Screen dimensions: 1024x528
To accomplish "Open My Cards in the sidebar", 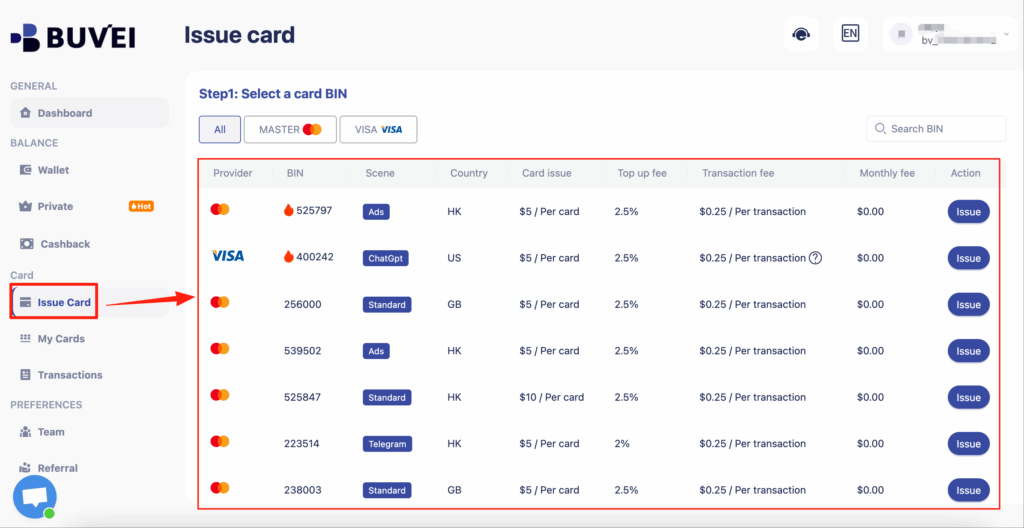I will (61, 339).
